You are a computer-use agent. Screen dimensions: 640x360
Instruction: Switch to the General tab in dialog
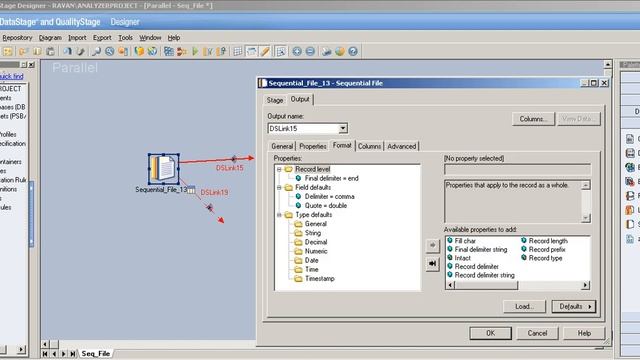tap(282, 146)
